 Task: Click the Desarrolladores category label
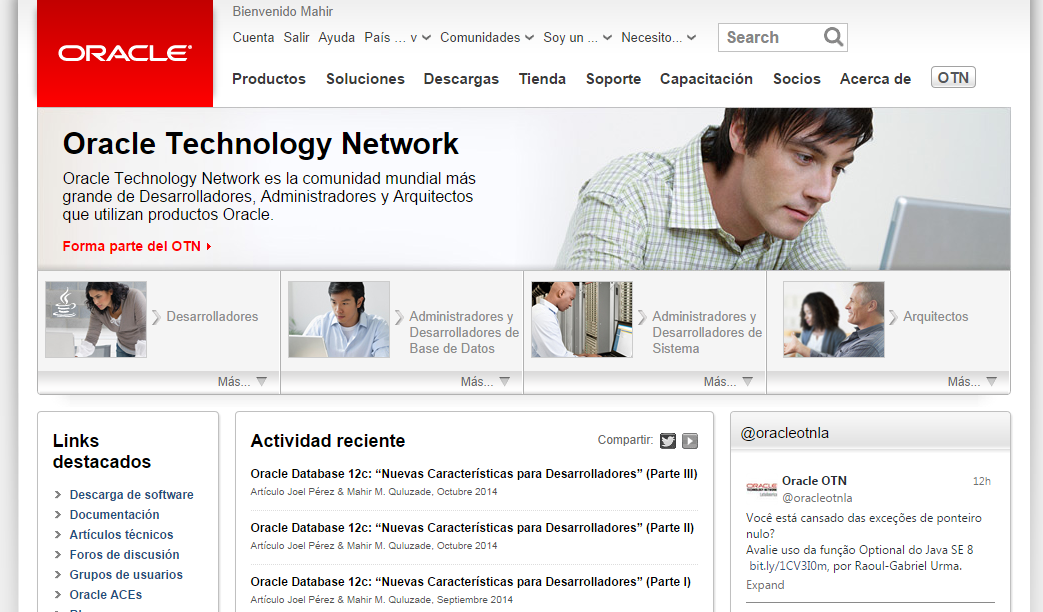[212, 317]
